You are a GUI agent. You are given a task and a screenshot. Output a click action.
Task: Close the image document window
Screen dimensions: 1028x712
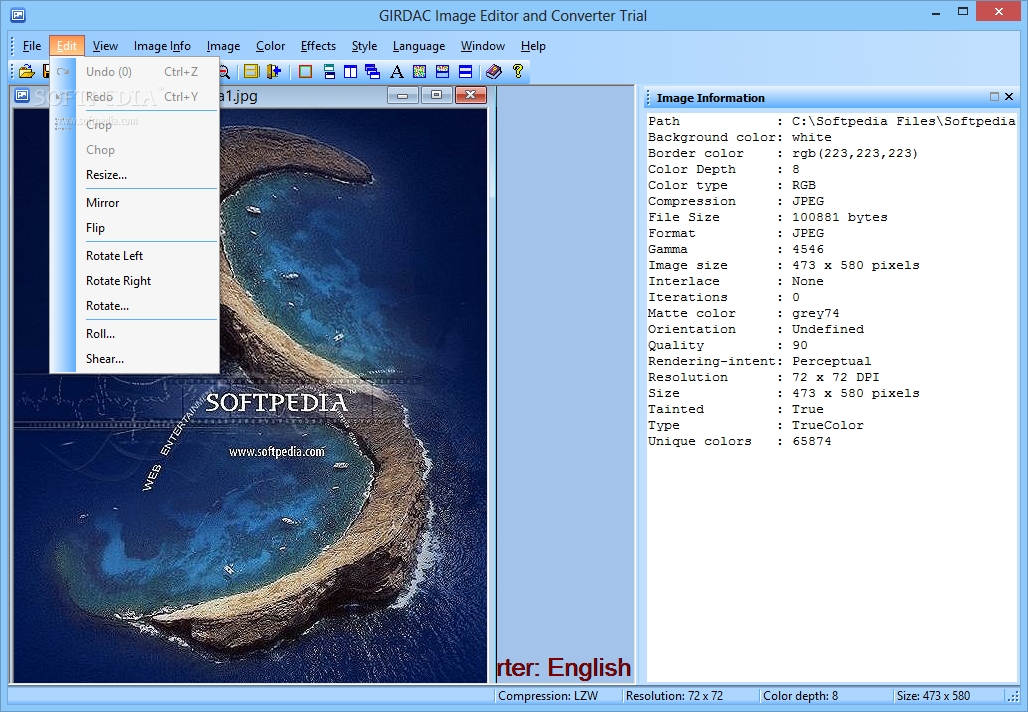(x=470, y=96)
